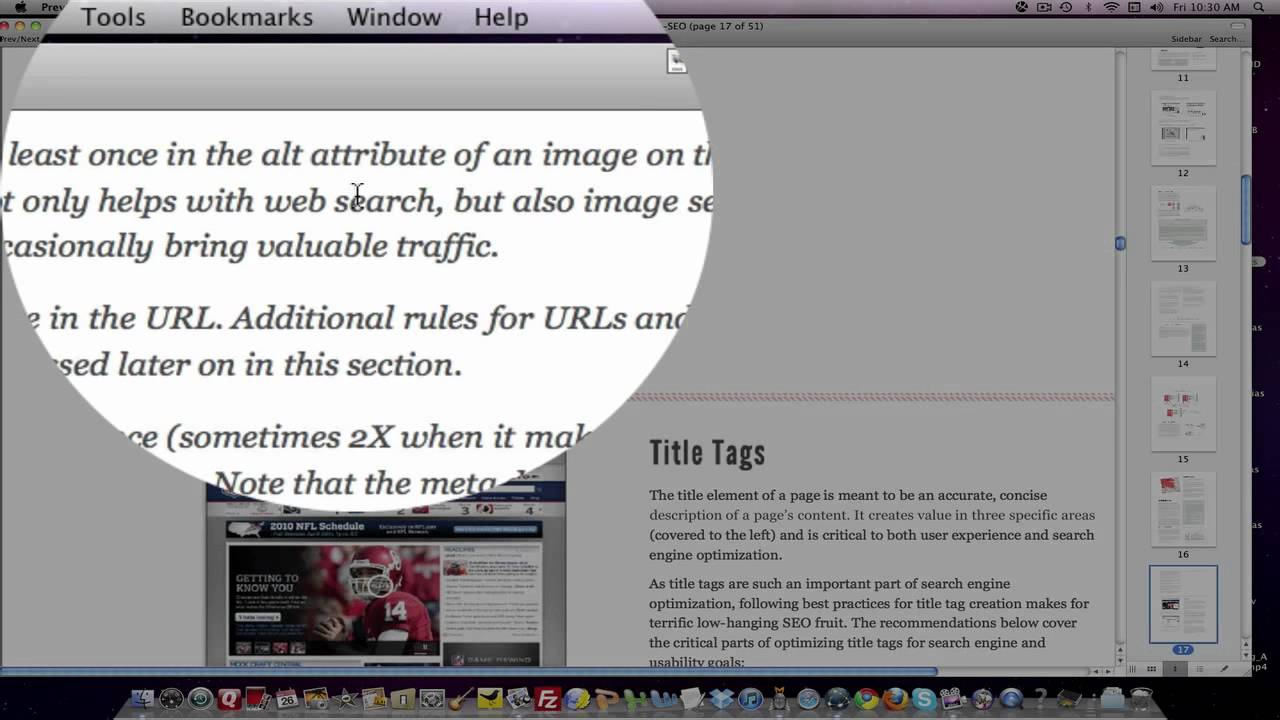
Task: Click the horizontal scrollbar thumb below the document
Action: [468, 671]
